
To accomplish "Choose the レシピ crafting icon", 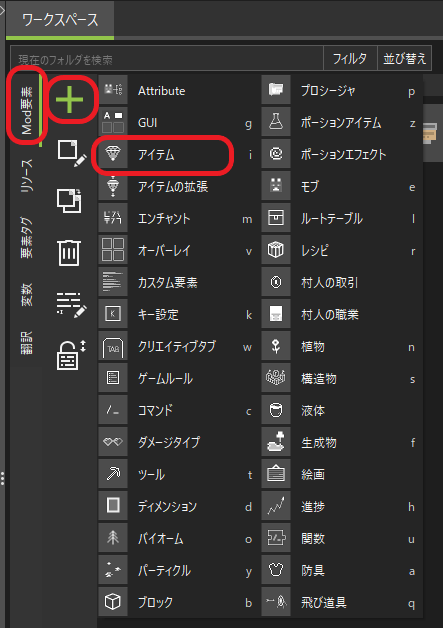I will click(x=276, y=250).
